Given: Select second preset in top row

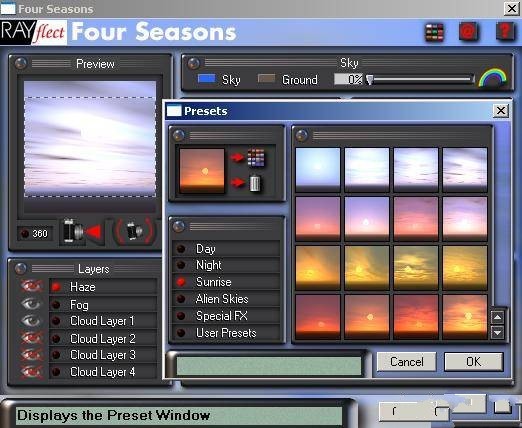Looking at the screenshot, I should (x=367, y=170).
